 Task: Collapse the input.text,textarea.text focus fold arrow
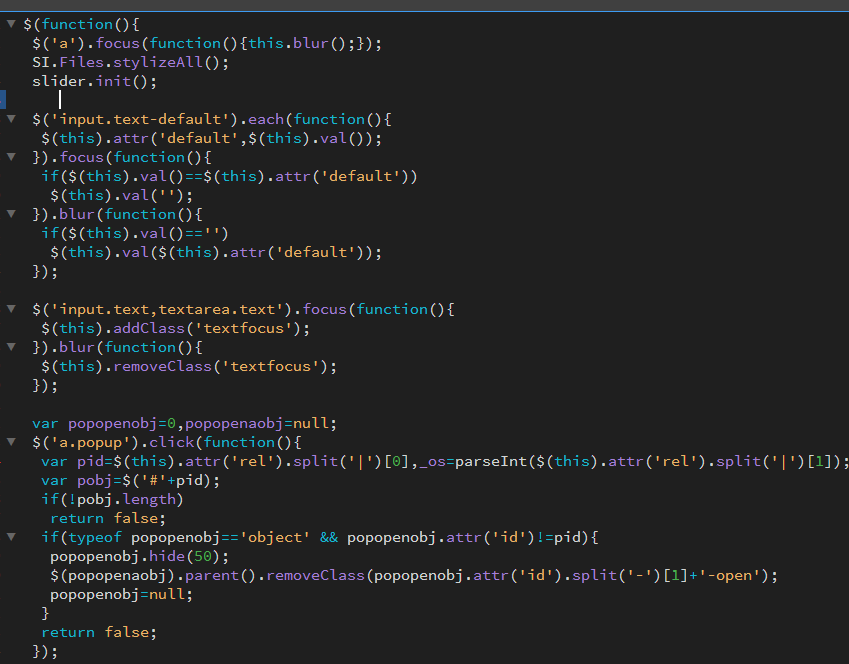tap(11, 309)
